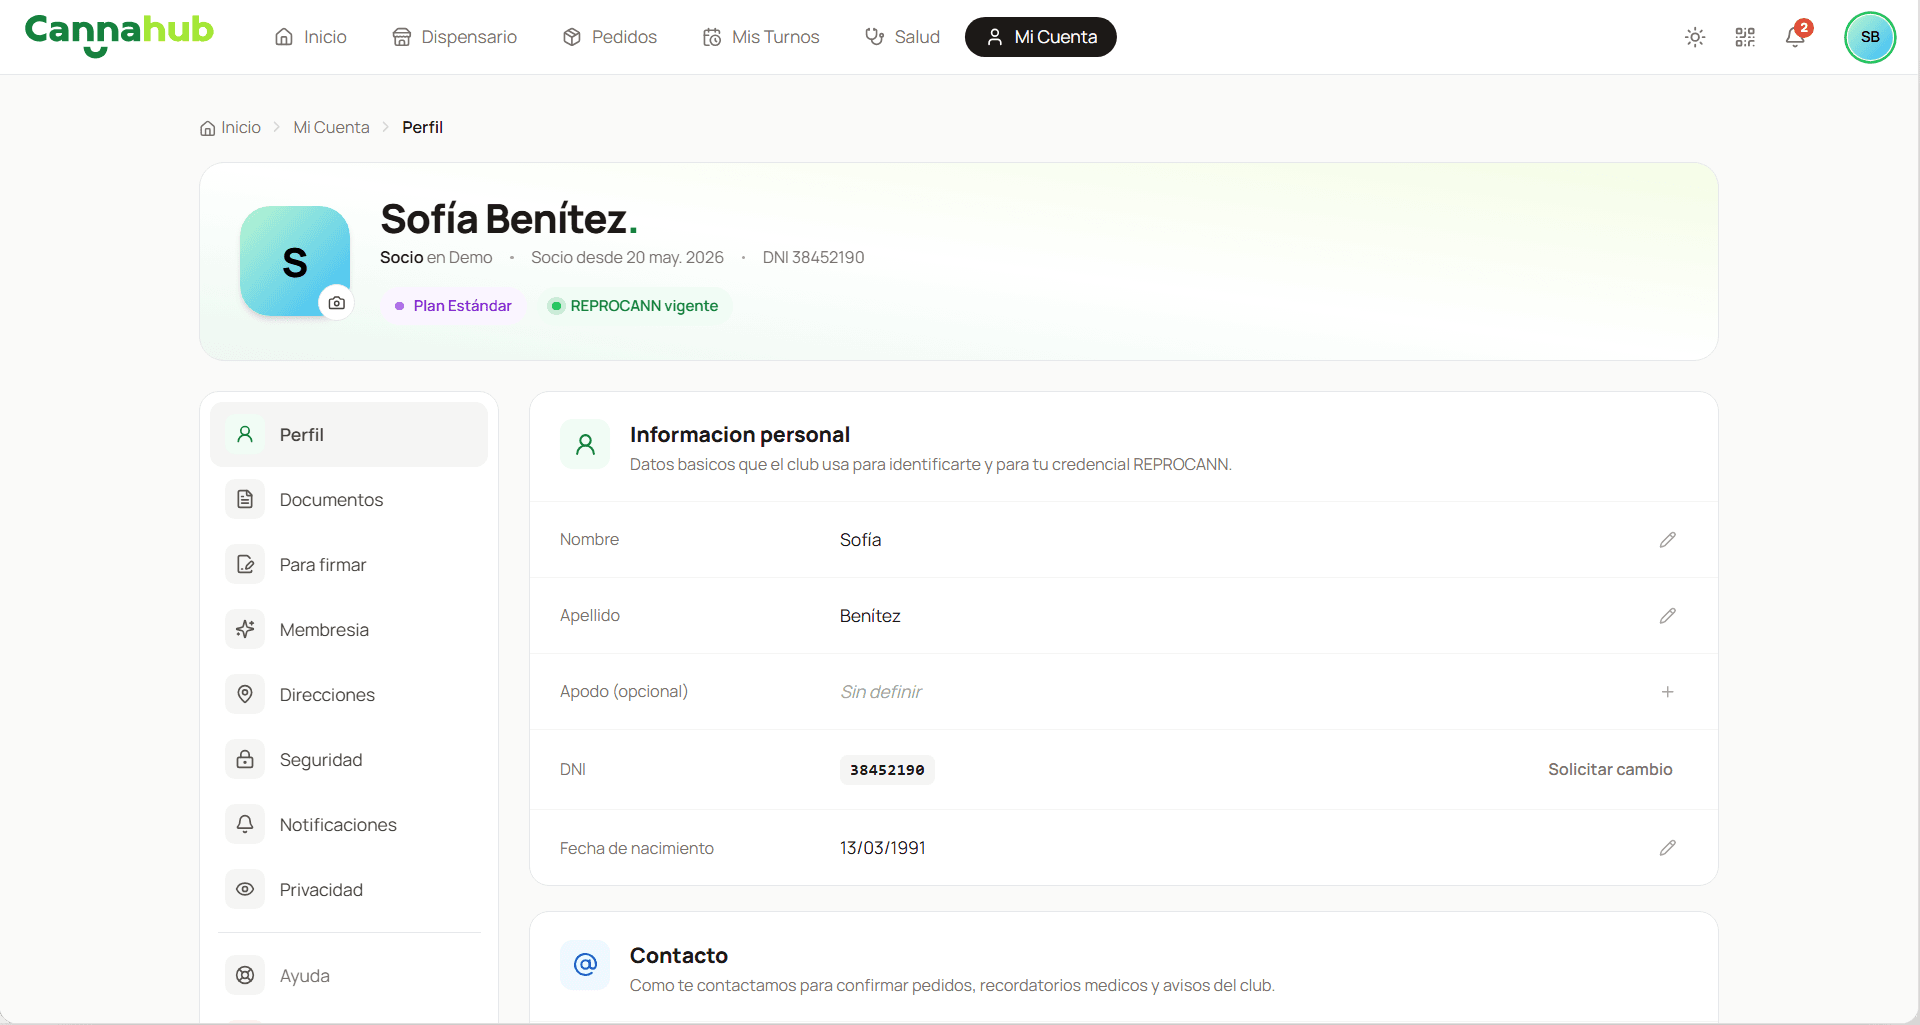Open Para firmar in the sidebar
The image size is (1920, 1025).
coord(349,565)
